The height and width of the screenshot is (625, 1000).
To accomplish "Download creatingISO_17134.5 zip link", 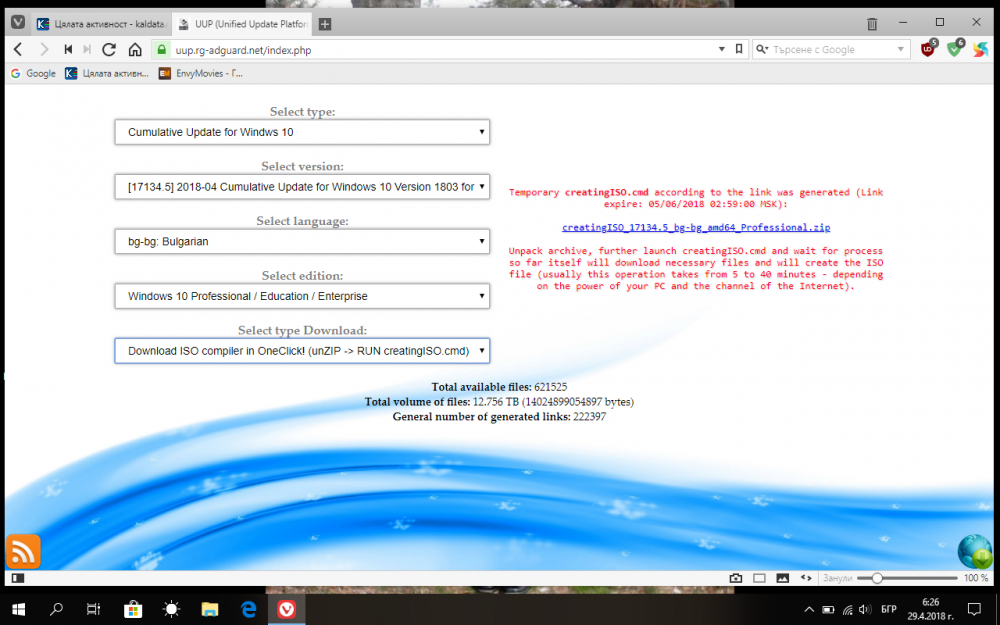I will (x=696, y=227).
